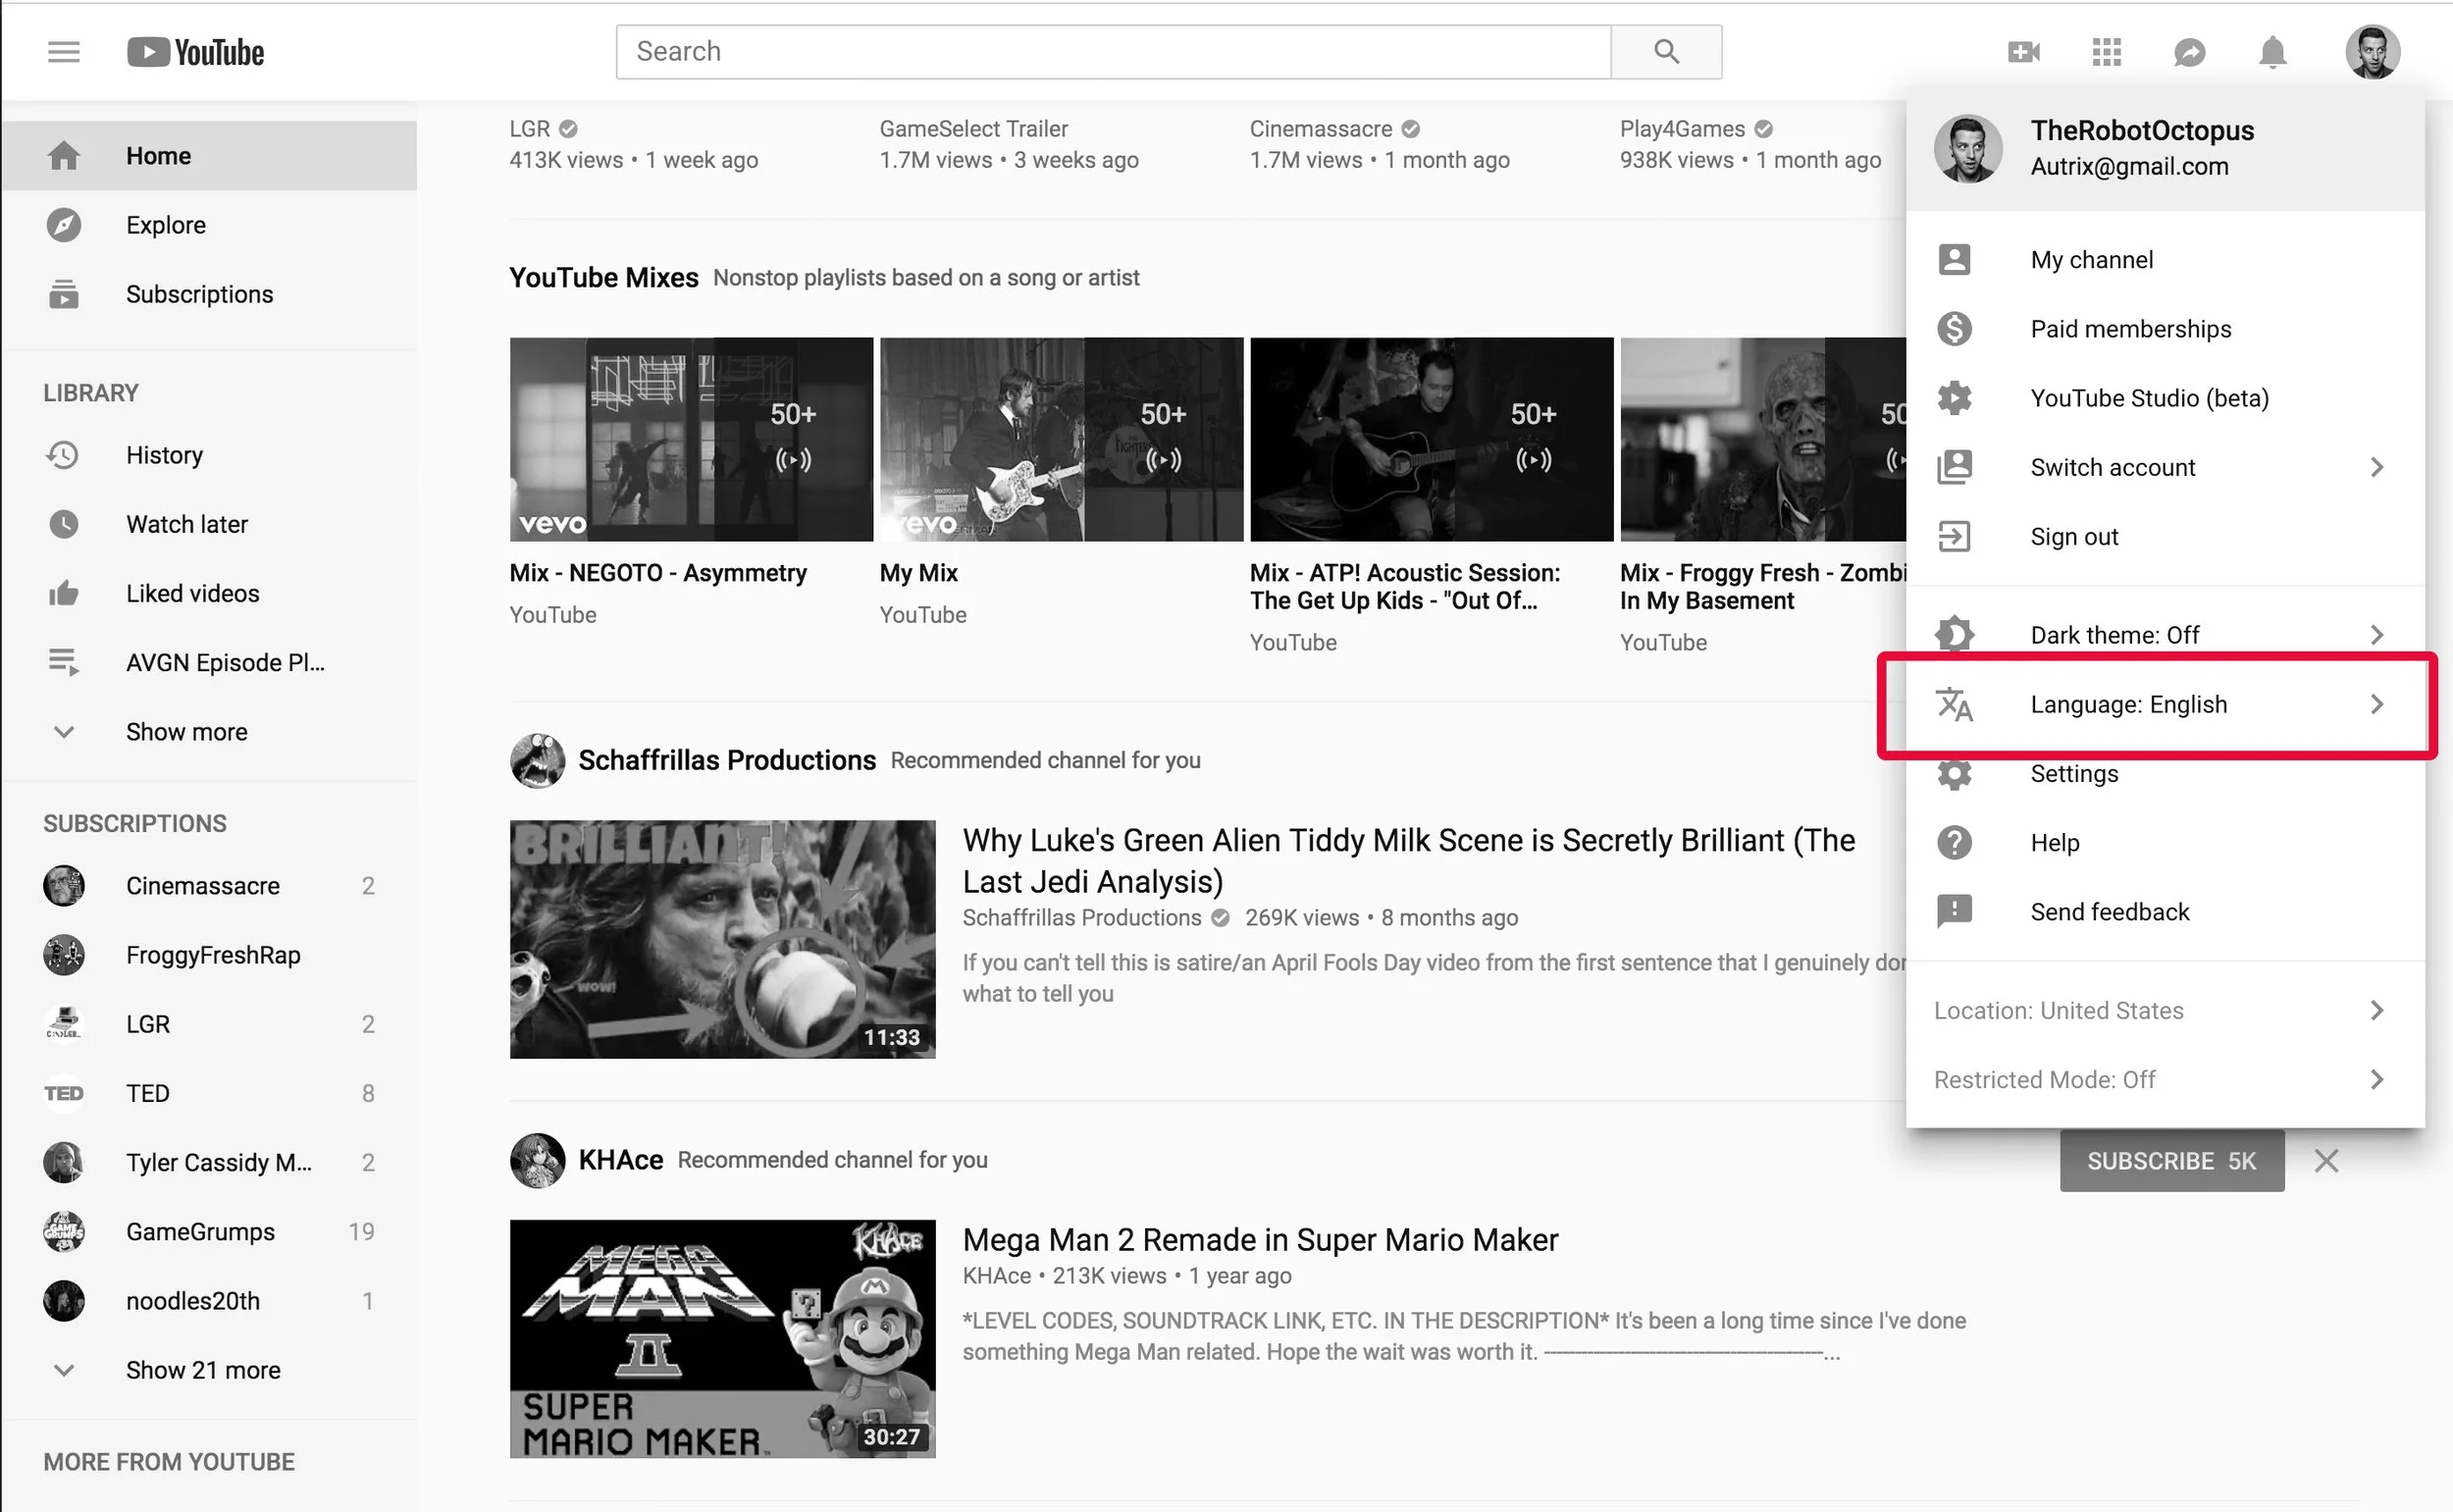This screenshot has height=1512, width=2453.
Task: Select Settings in account menu
Action: point(2165,774)
